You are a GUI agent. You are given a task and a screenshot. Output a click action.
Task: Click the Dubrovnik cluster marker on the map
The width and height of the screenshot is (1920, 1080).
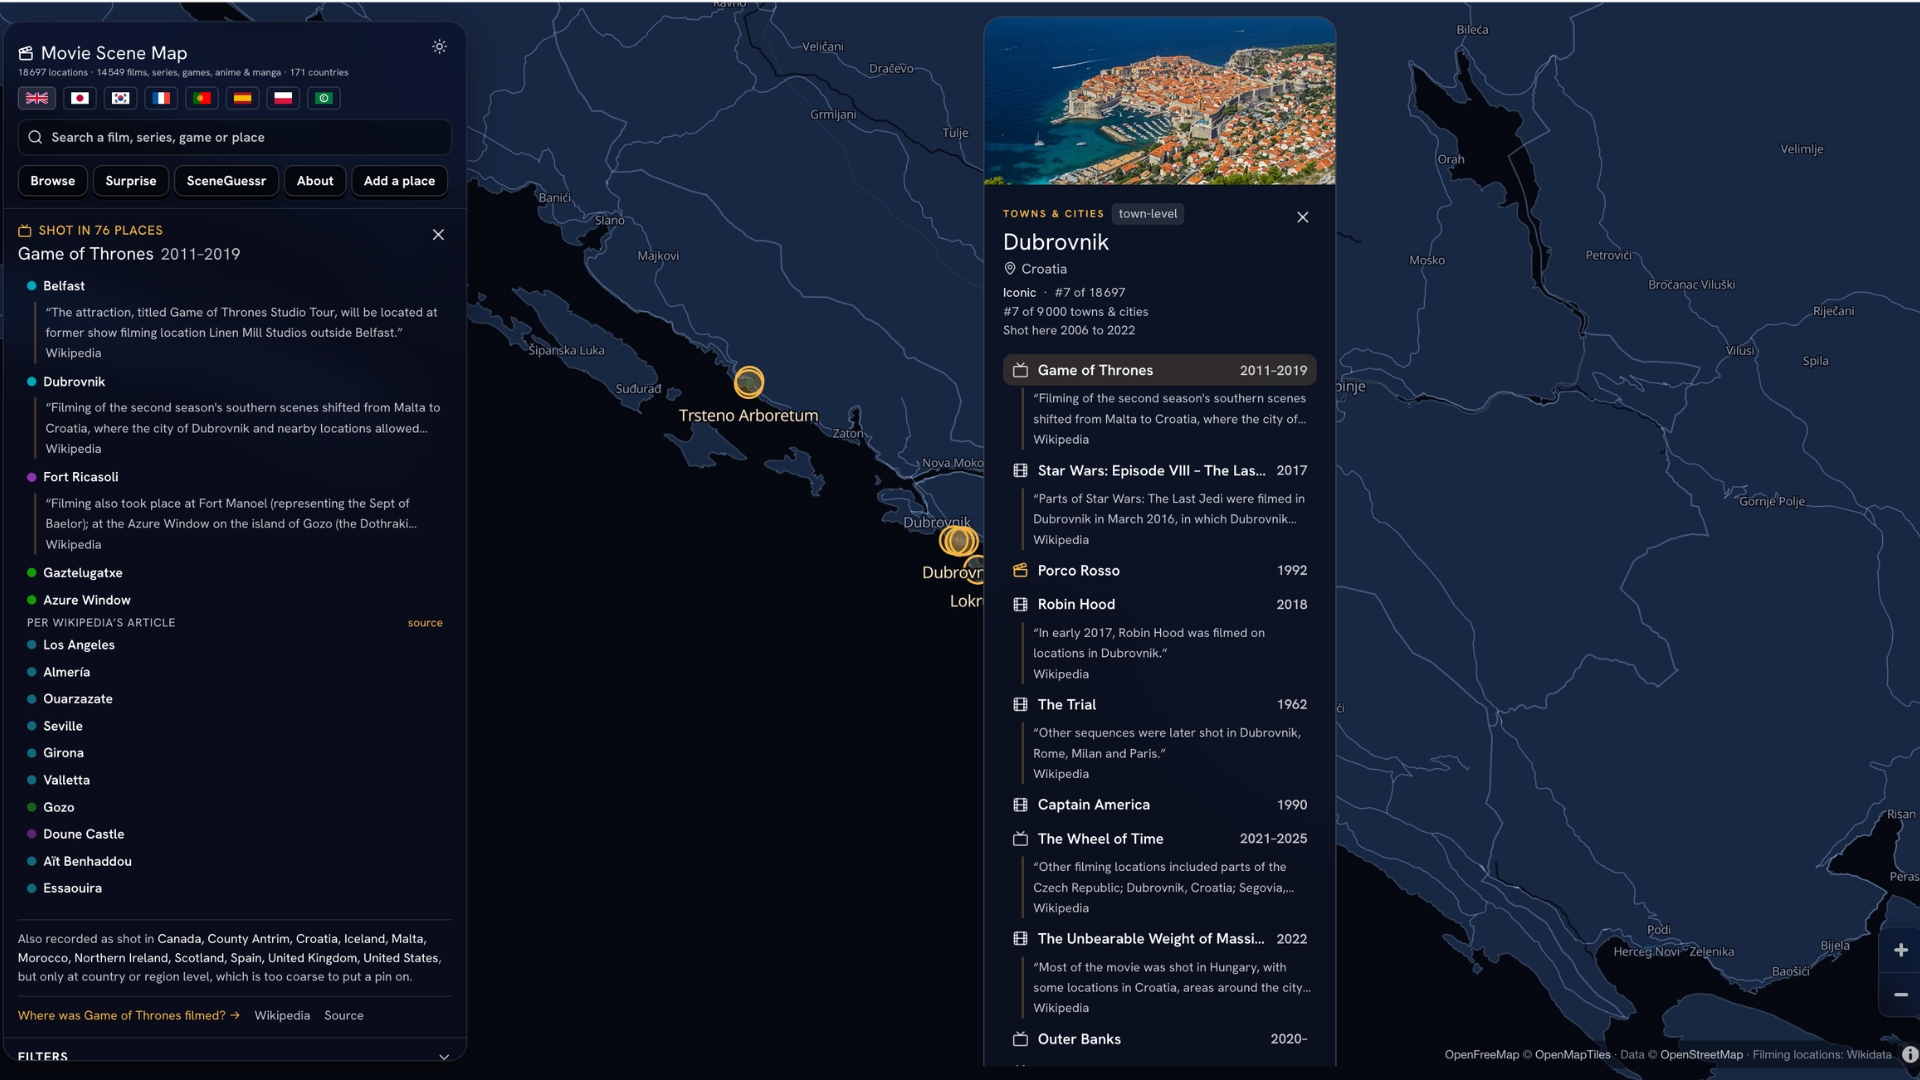pyautogui.click(x=958, y=541)
